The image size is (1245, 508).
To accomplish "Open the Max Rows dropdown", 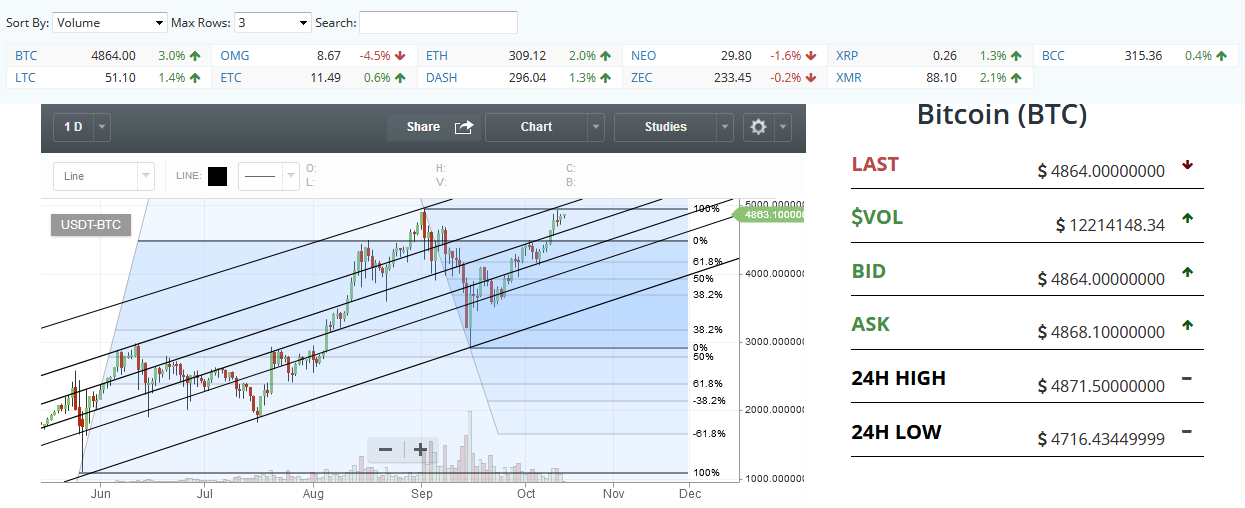I will [274, 22].
